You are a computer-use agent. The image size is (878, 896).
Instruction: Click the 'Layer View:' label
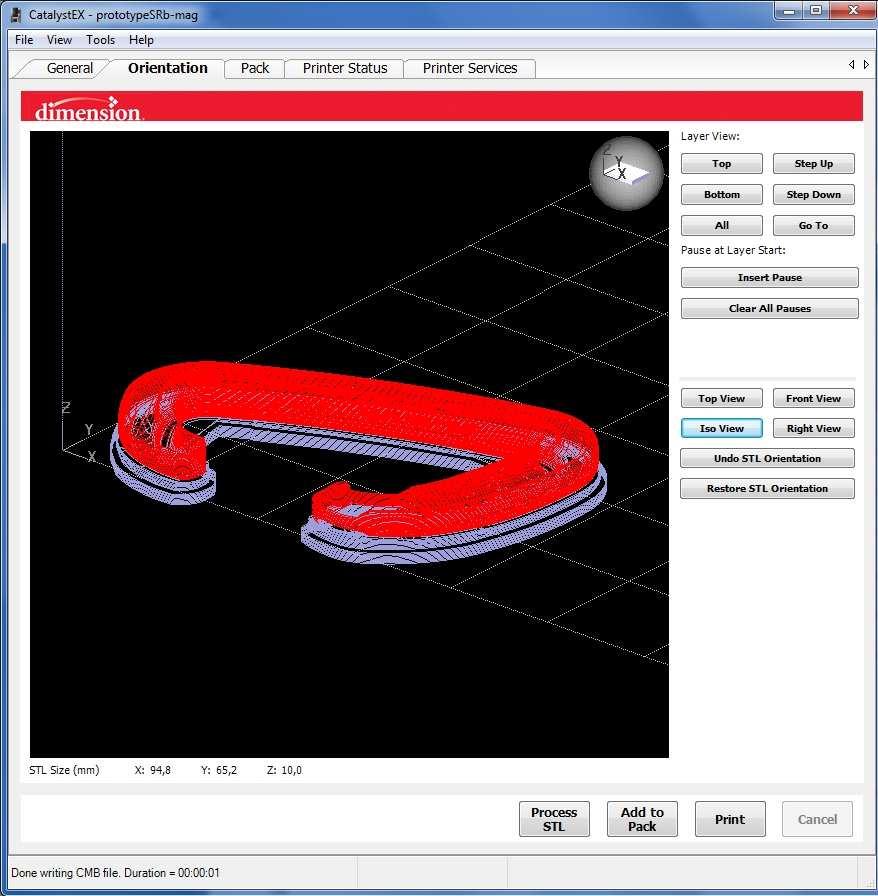[x=710, y=136]
